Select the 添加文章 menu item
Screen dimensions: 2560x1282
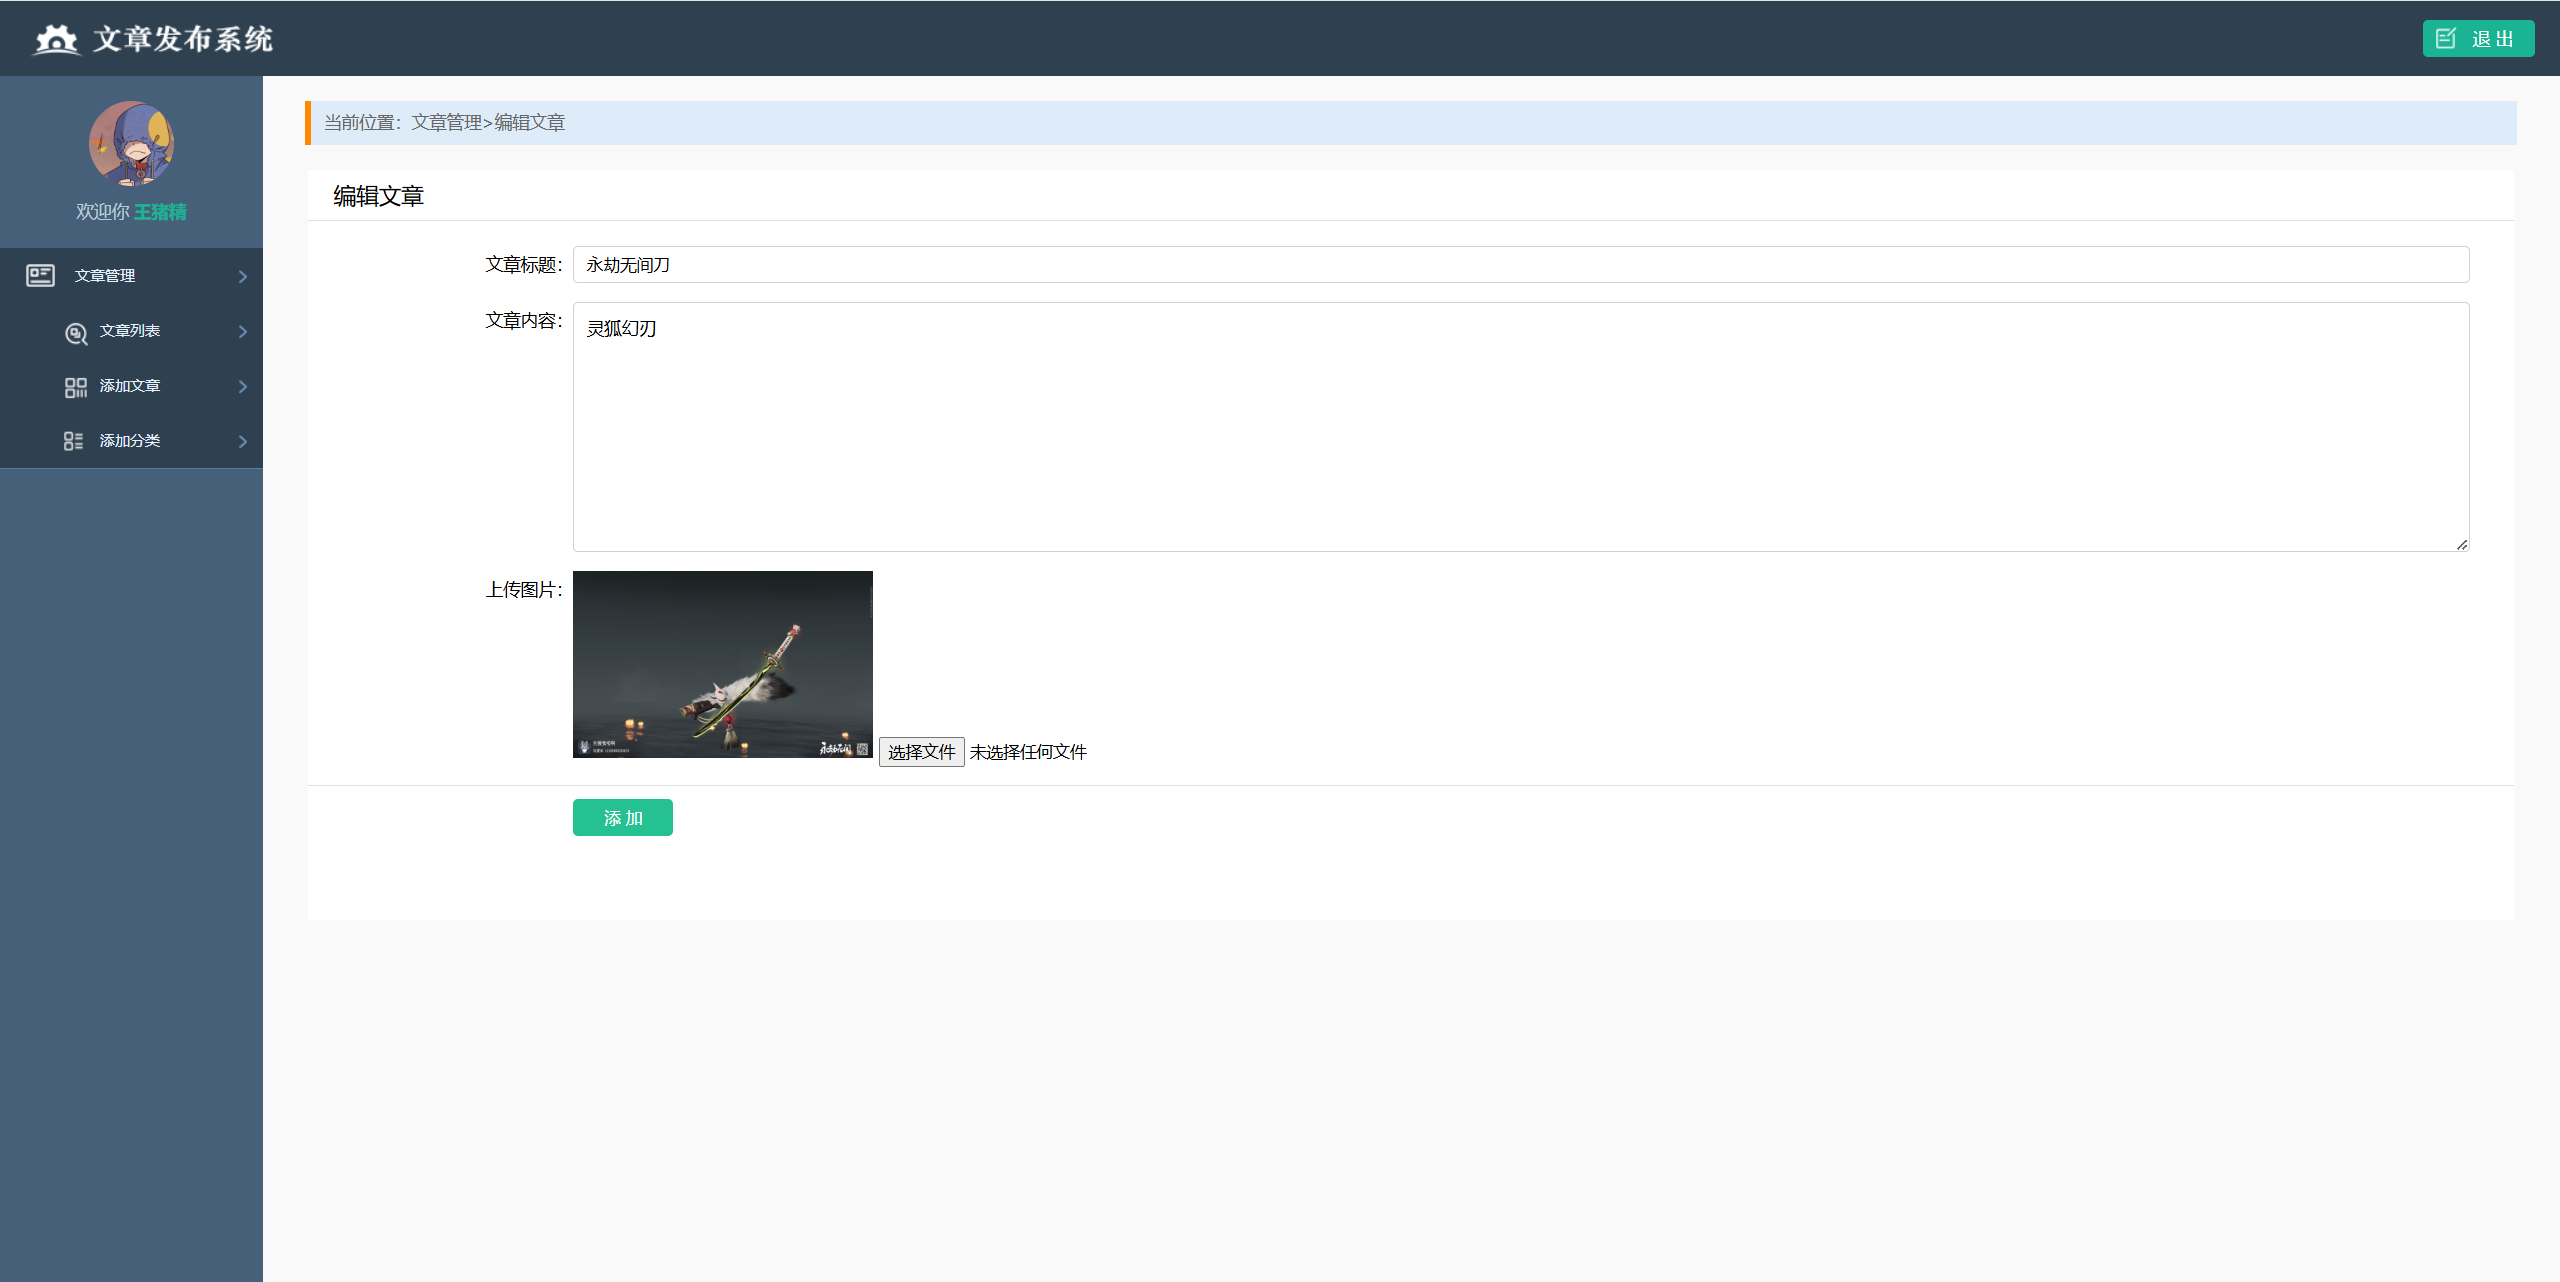click(130, 386)
